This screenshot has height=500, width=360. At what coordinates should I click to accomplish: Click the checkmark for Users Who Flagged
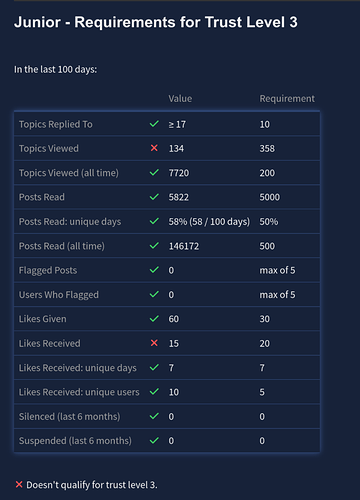point(154,294)
